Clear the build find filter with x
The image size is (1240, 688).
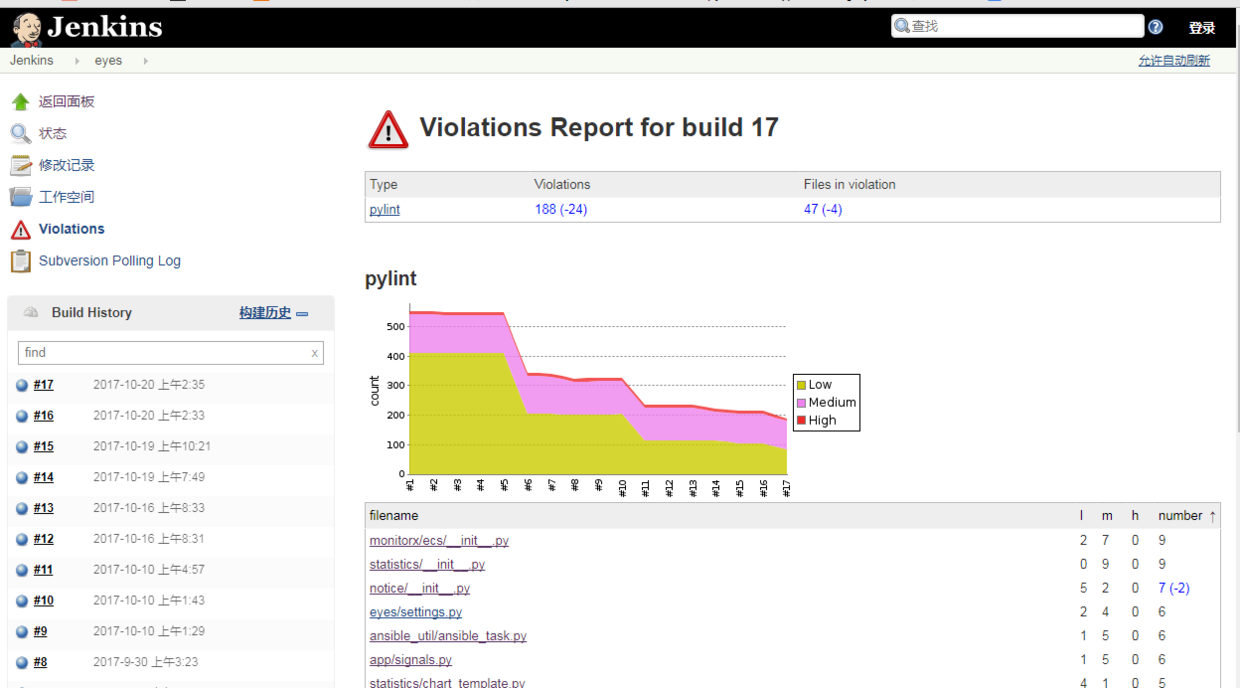(315, 353)
